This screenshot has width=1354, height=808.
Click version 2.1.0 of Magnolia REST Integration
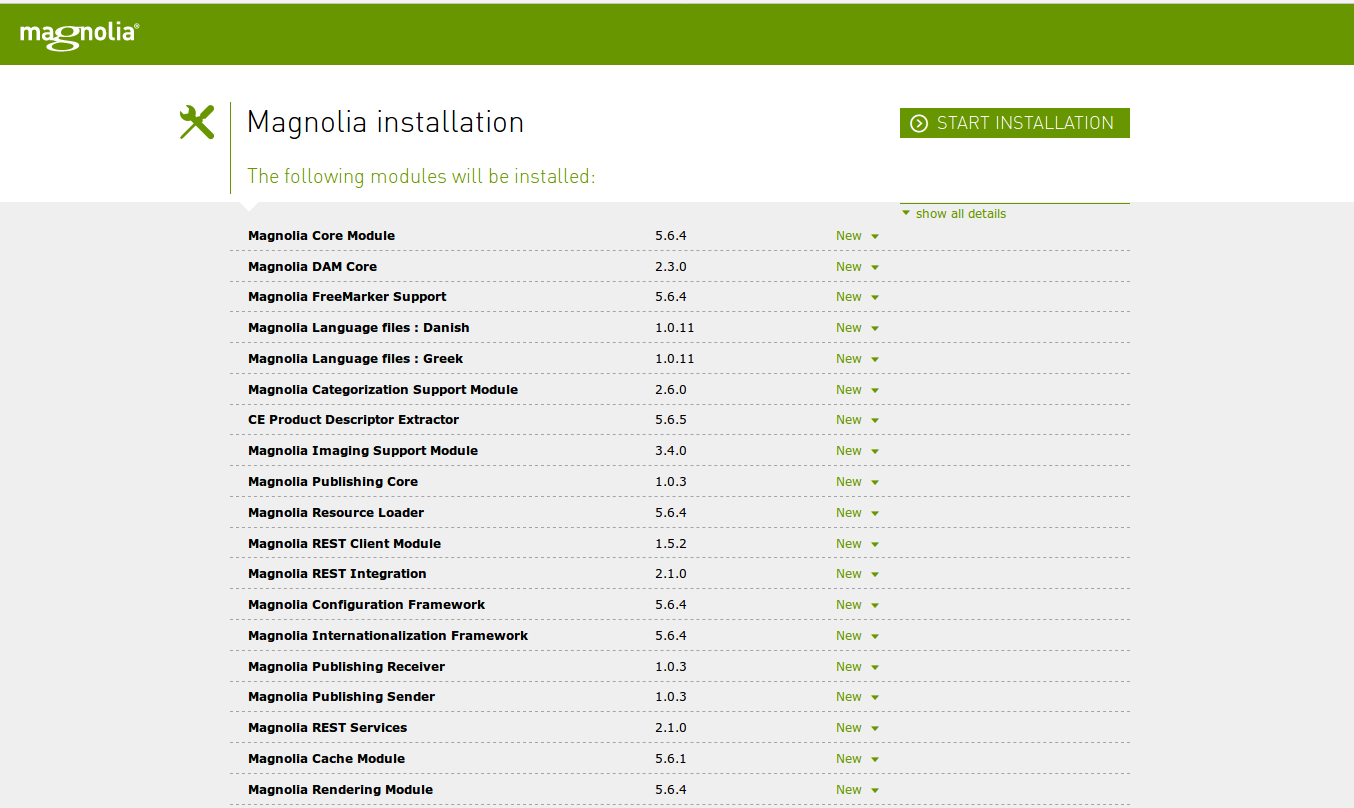coord(671,574)
